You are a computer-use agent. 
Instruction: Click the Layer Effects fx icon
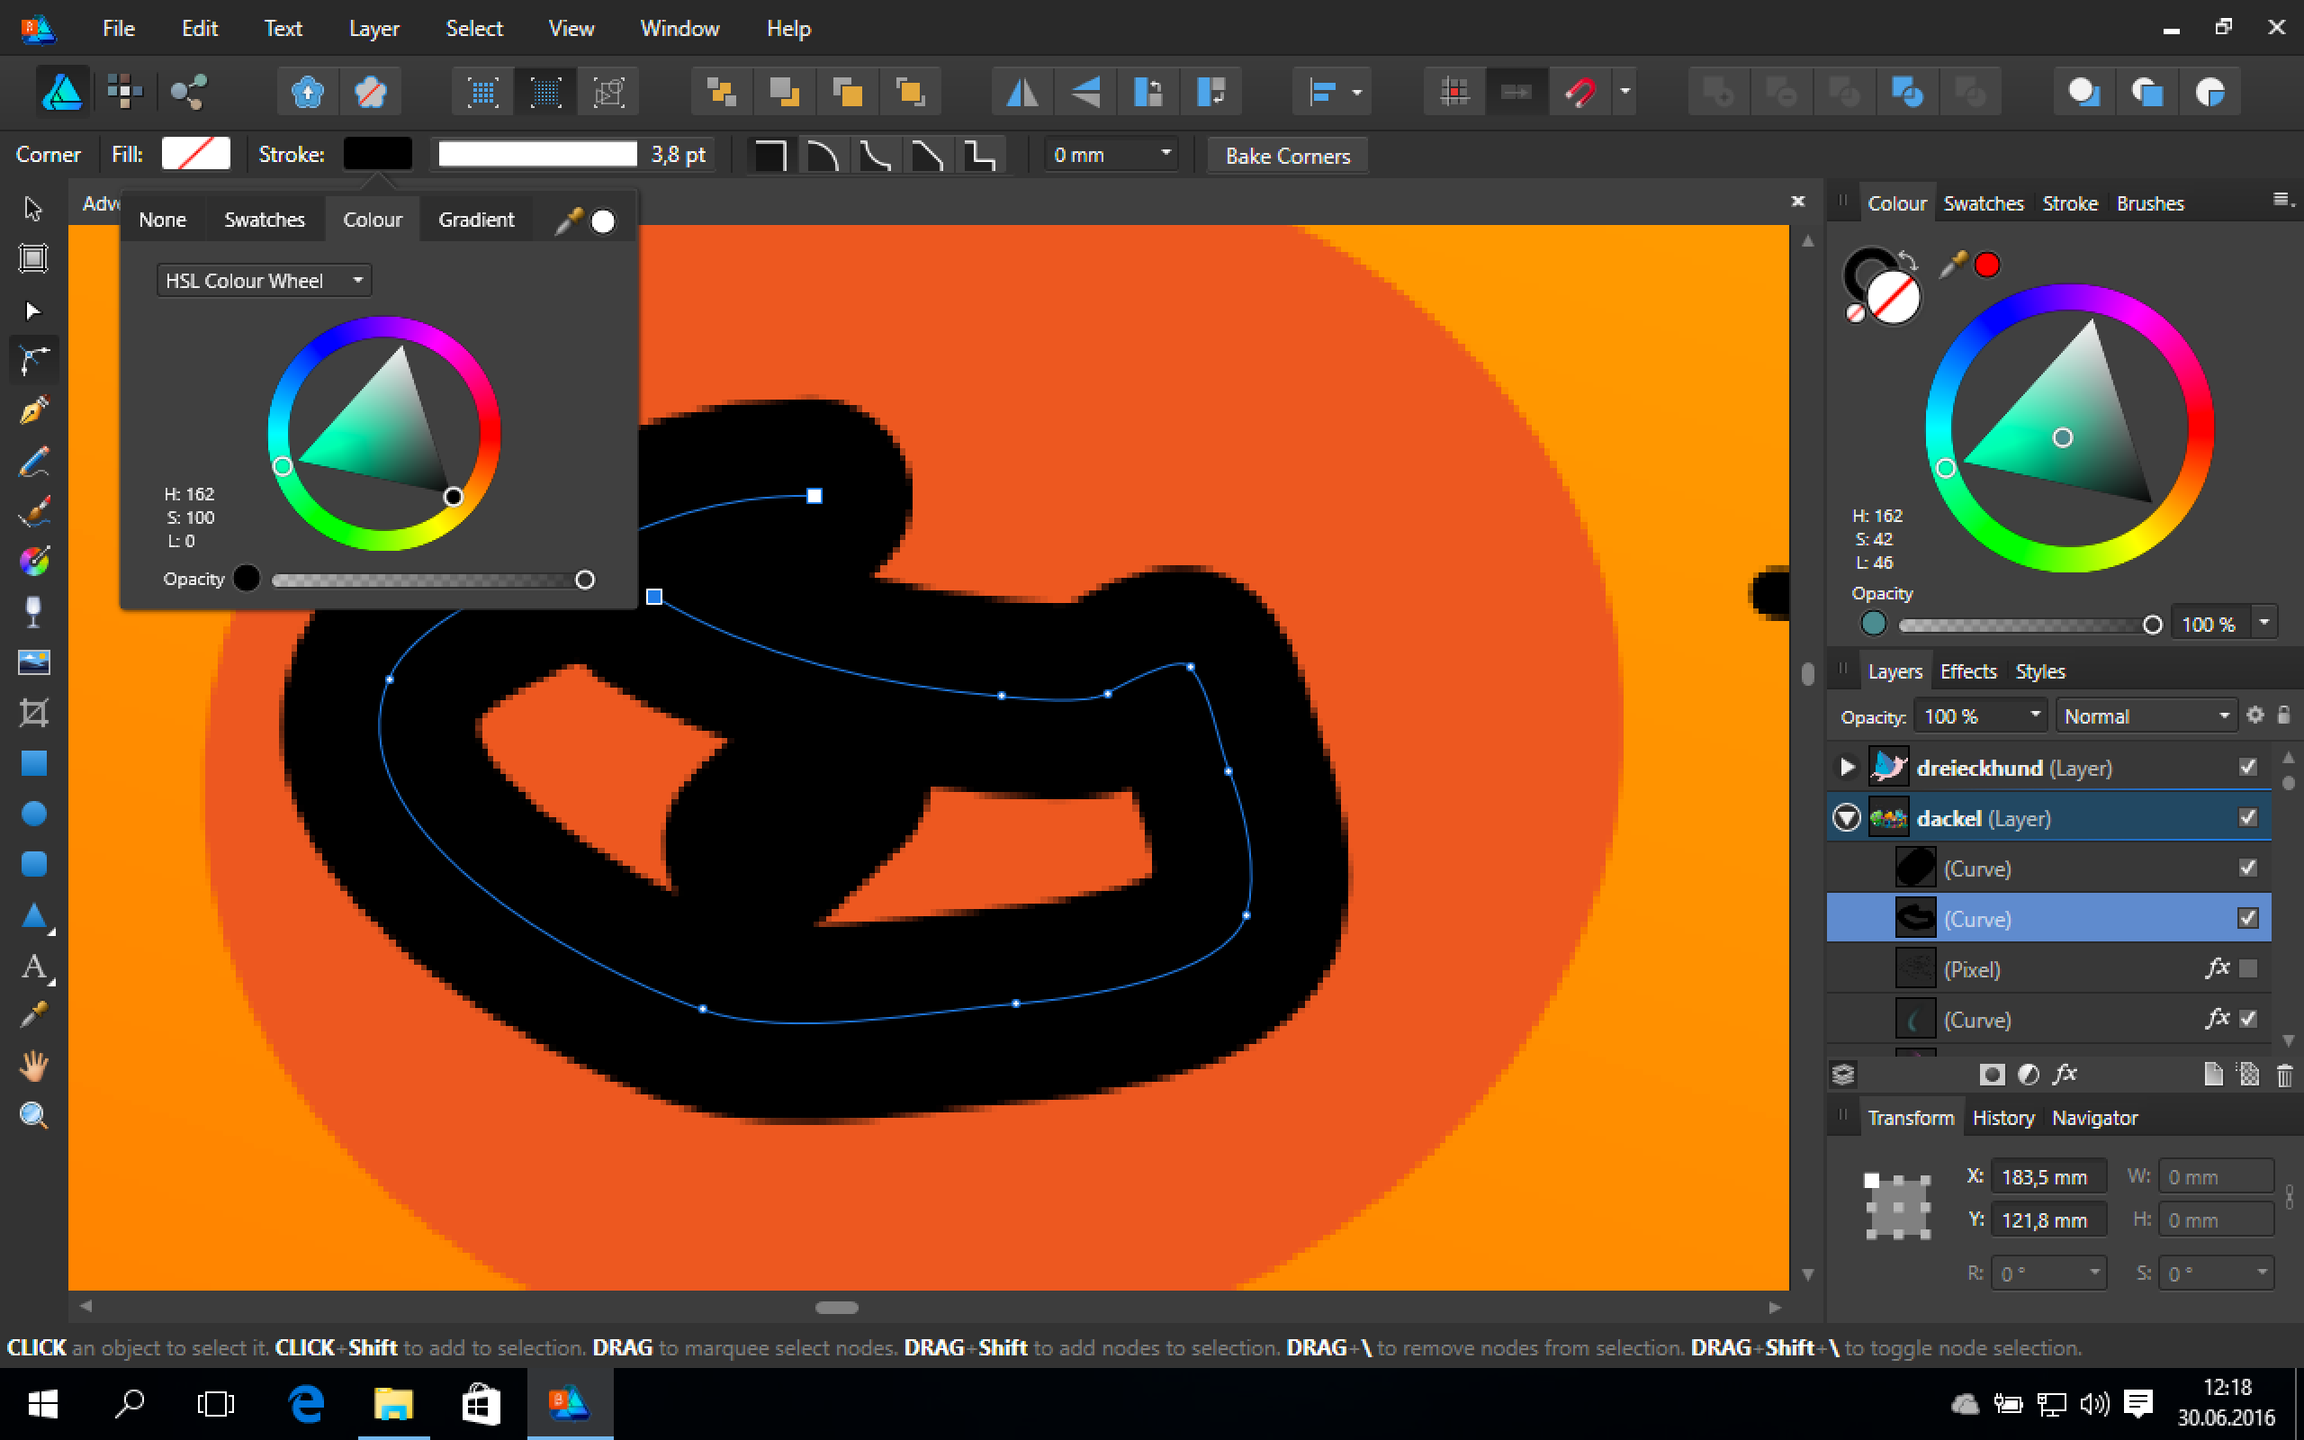tap(2064, 1074)
